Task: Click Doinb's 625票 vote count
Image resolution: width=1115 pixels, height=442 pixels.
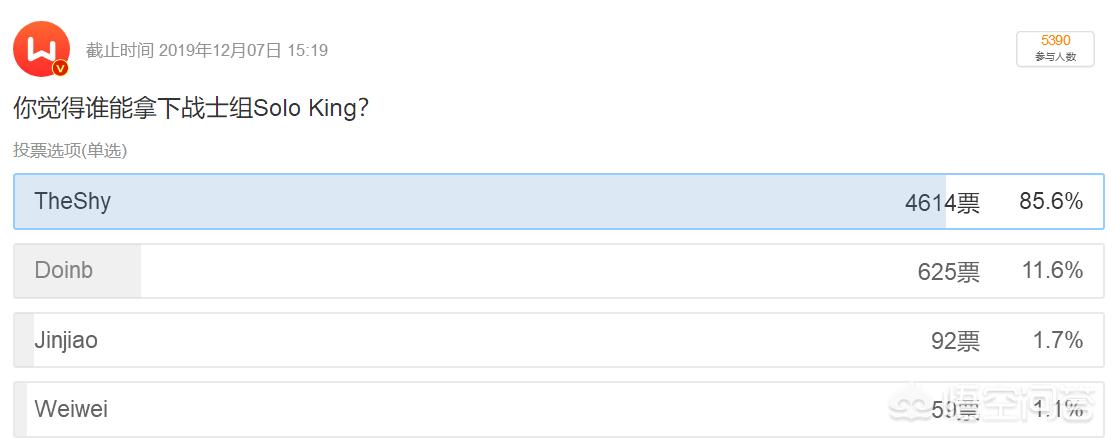Action: pyautogui.click(x=948, y=271)
